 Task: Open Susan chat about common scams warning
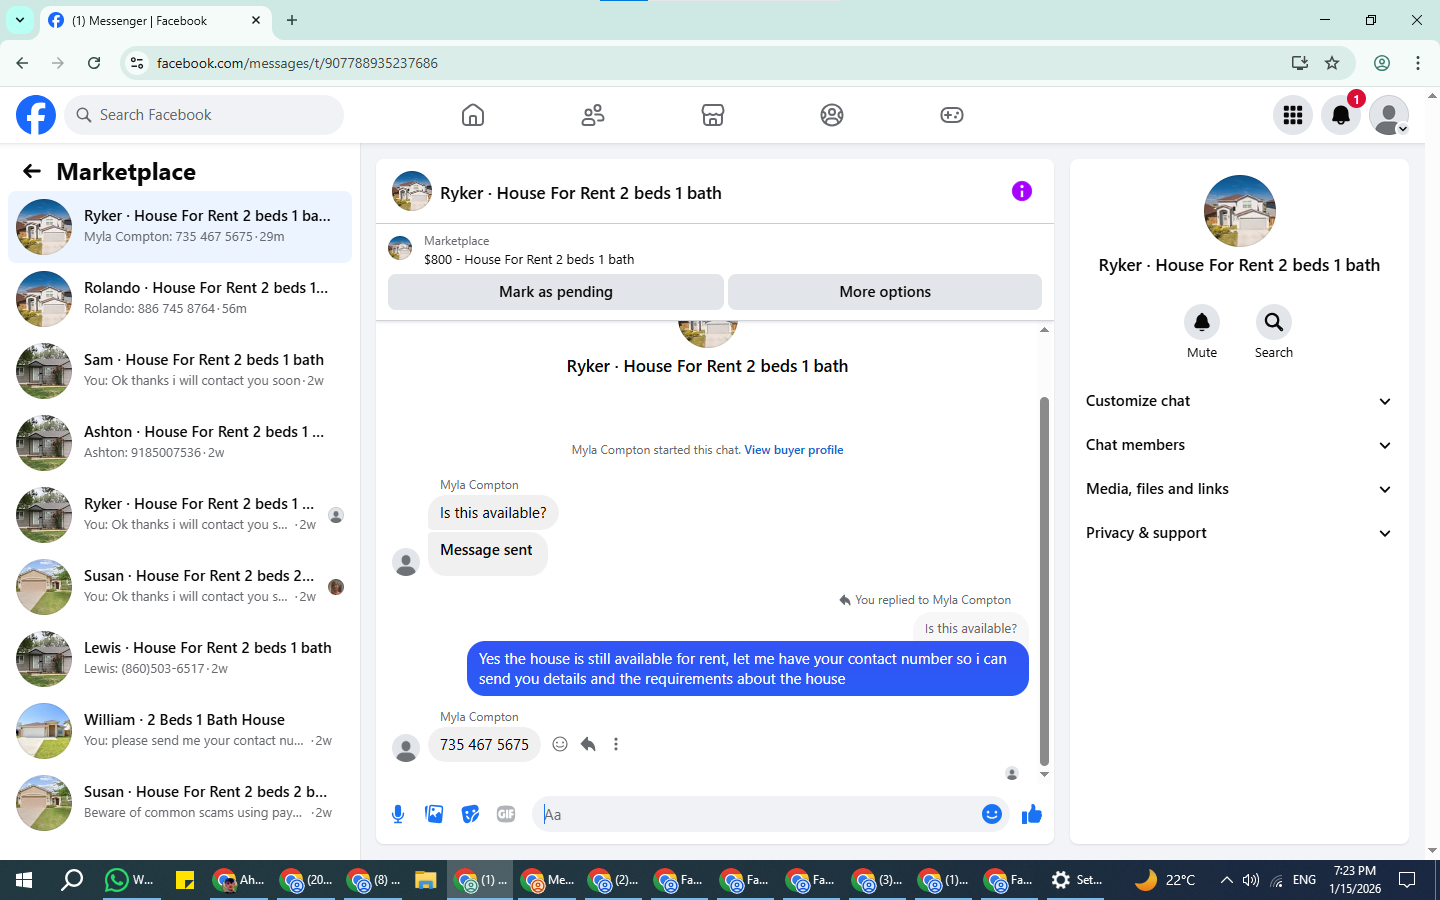[x=180, y=803]
